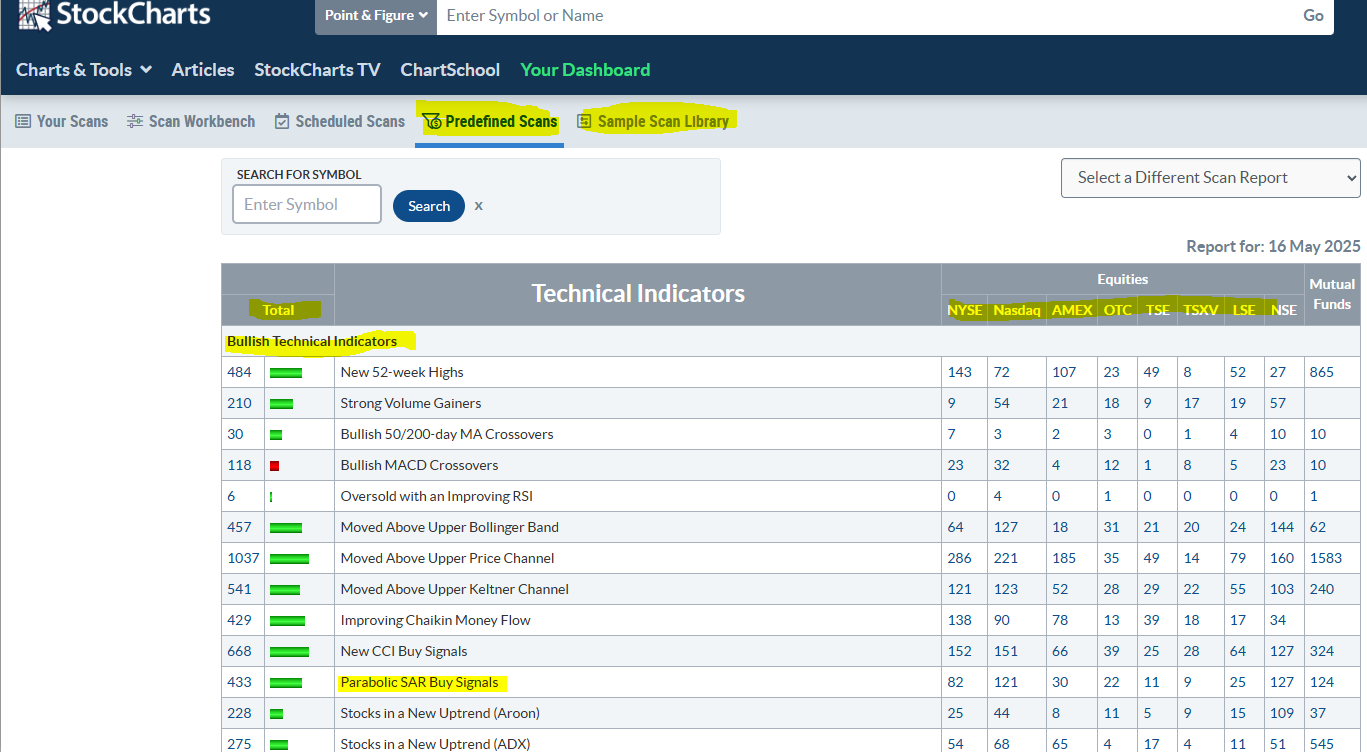Image resolution: width=1367 pixels, height=752 pixels.
Task: Open Bullish 50/200-day MA Crossovers scan
Action: [447, 434]
